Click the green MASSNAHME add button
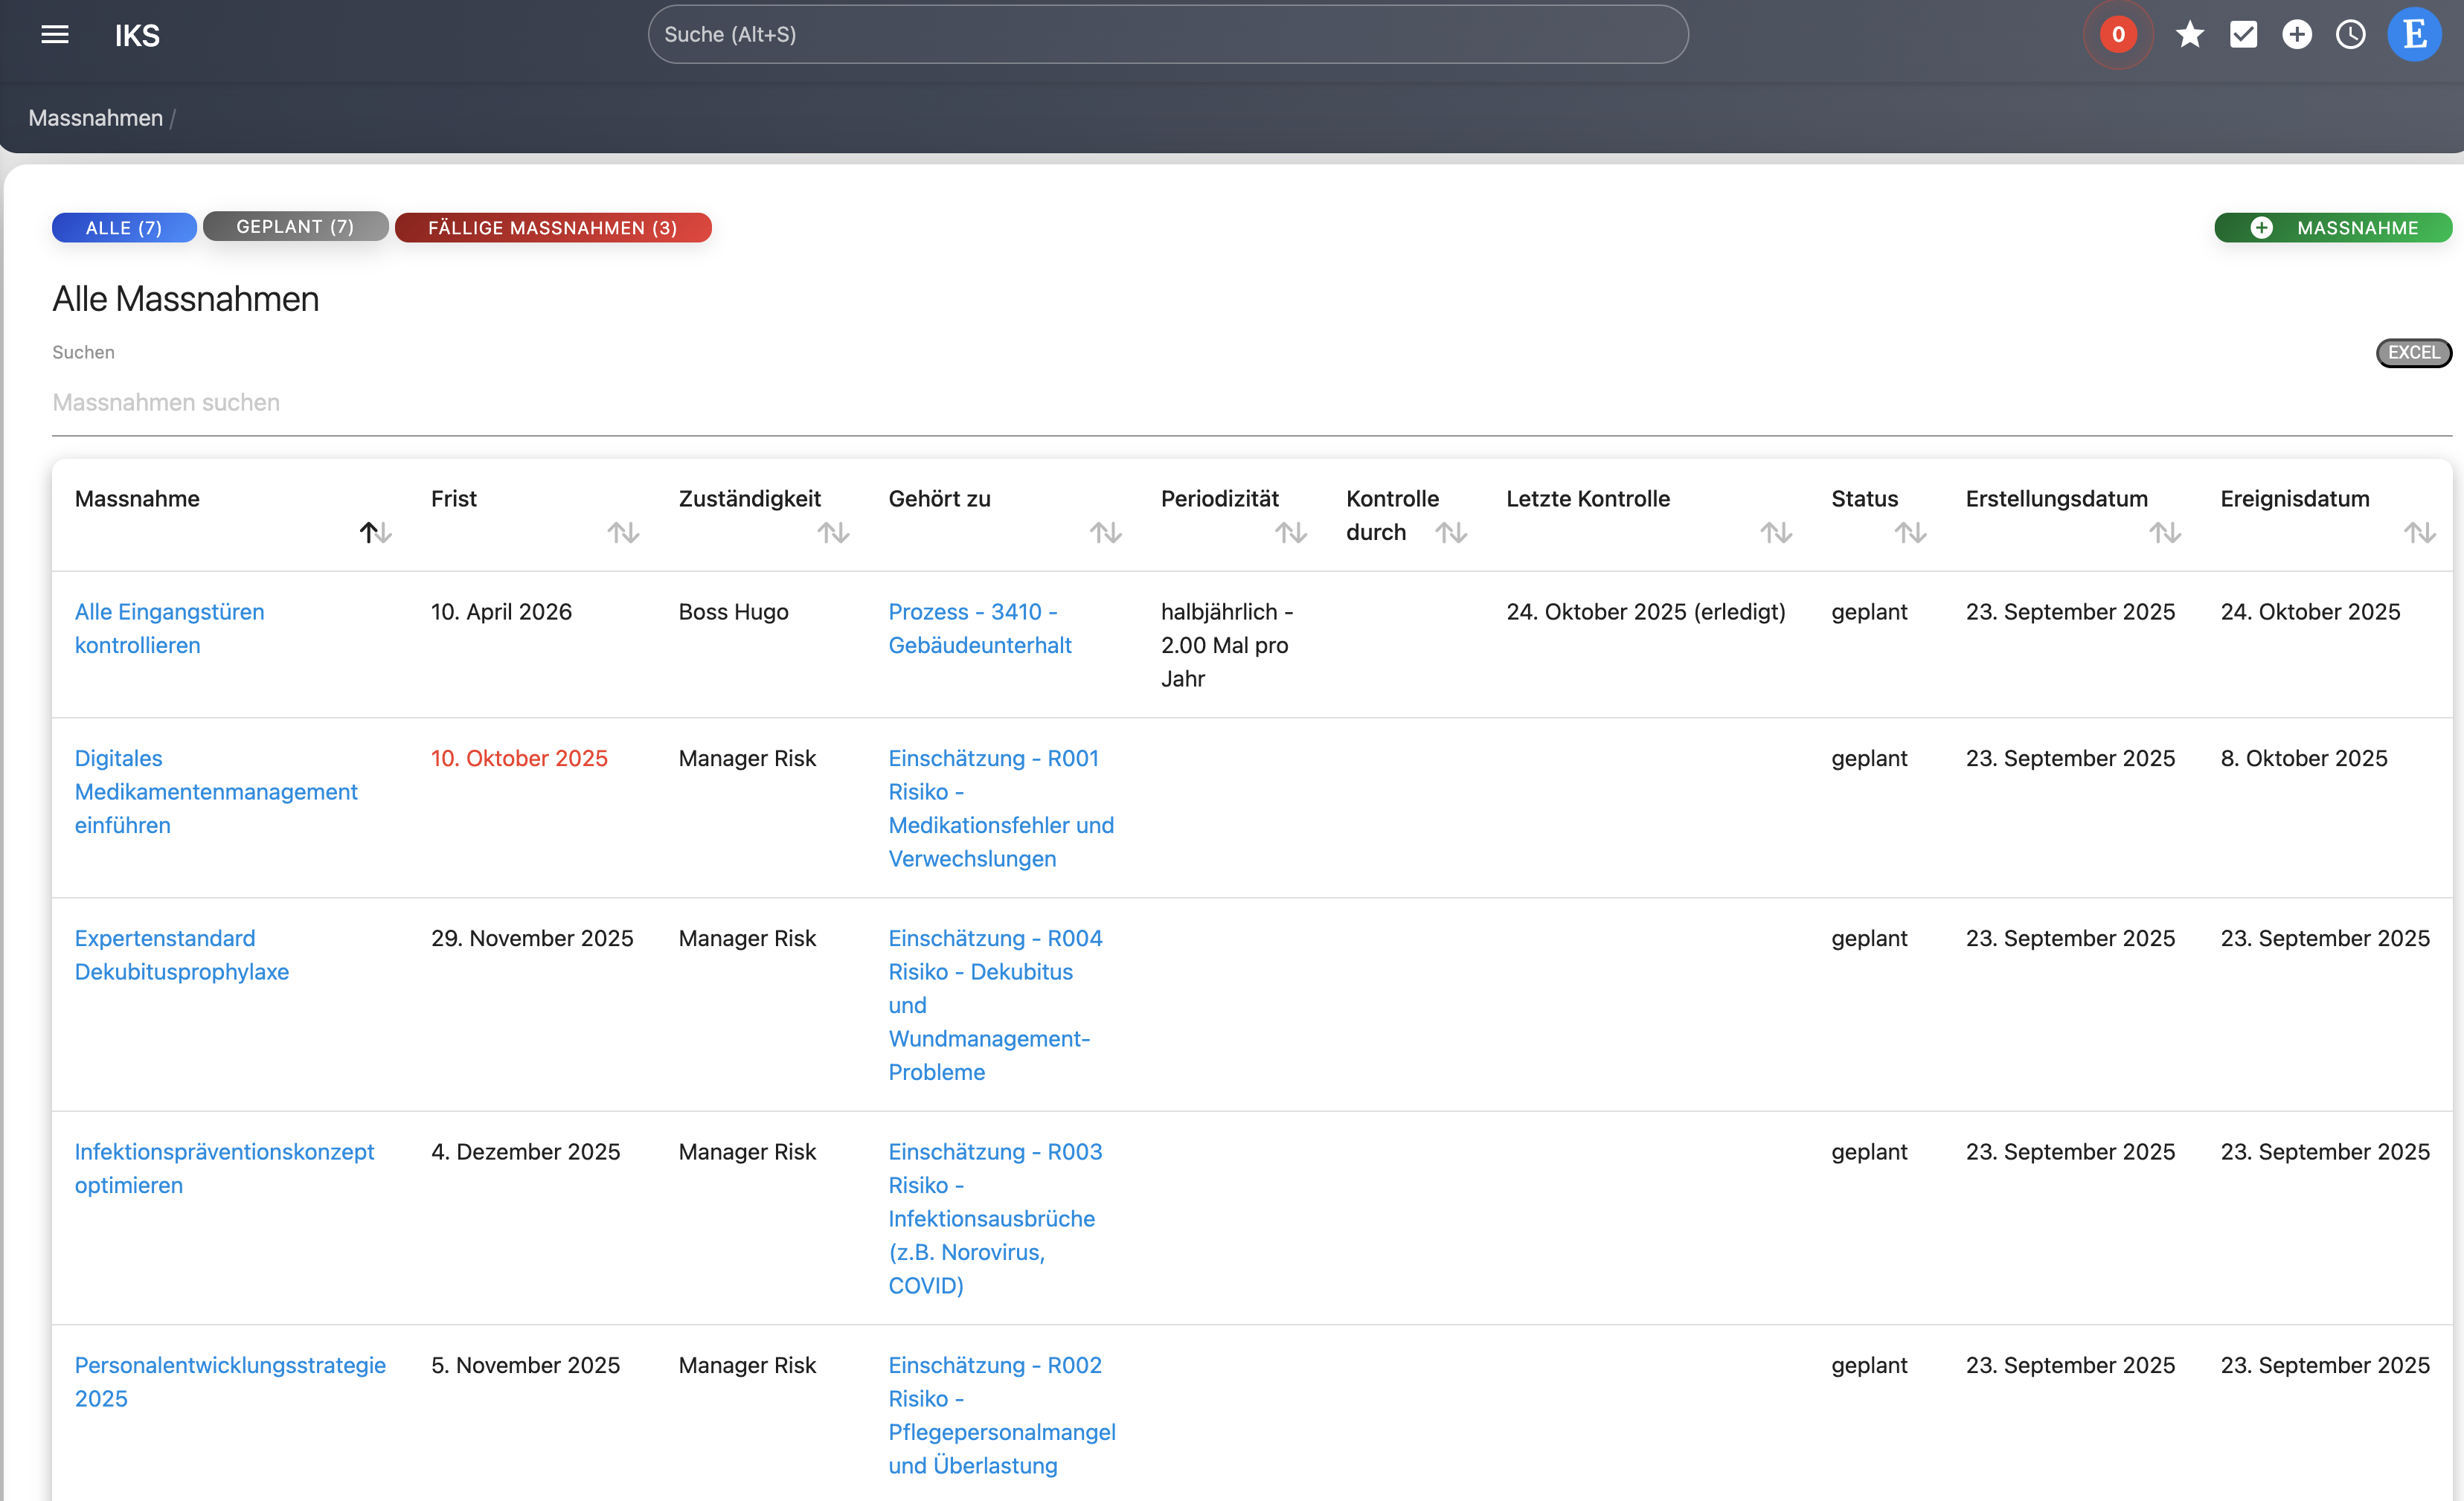This screenshot has width=2464, height=1501. pyautogui.click(x=2332, y=228)
